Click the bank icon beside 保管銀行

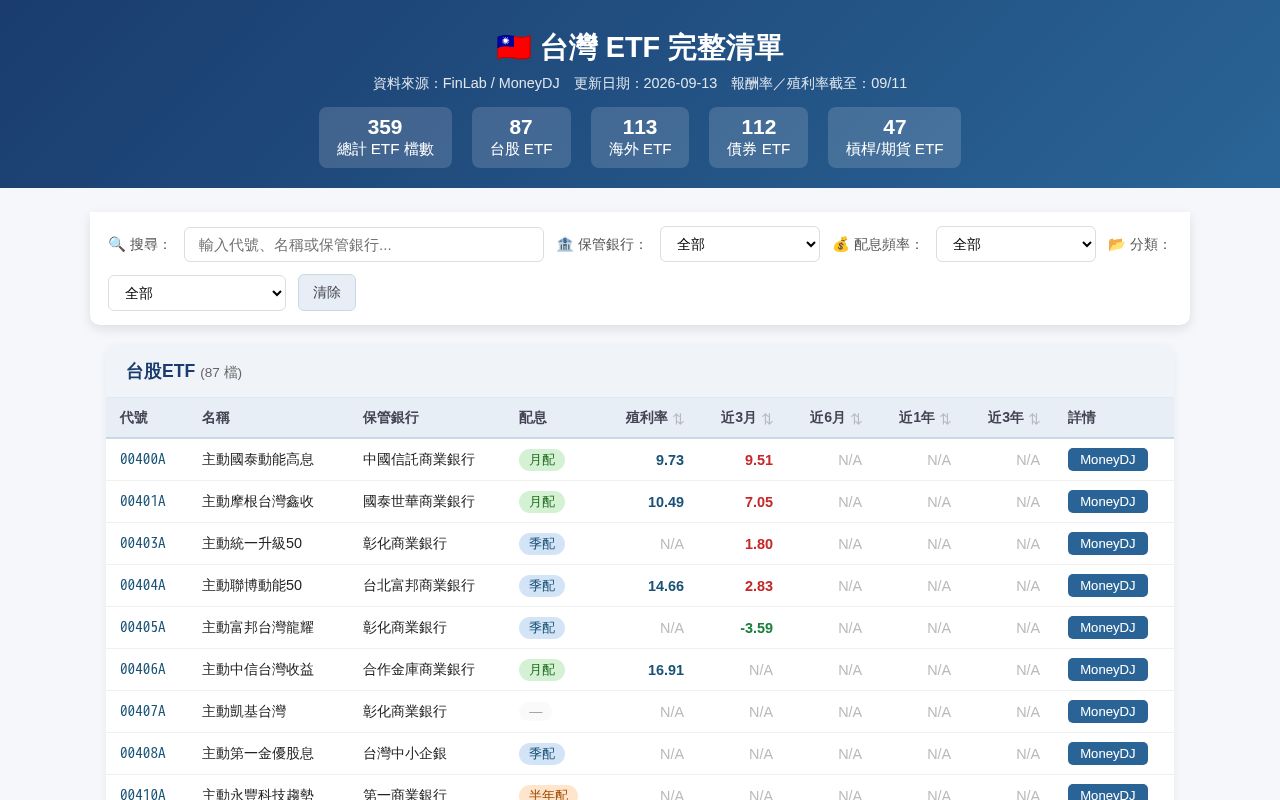(565, 244)
